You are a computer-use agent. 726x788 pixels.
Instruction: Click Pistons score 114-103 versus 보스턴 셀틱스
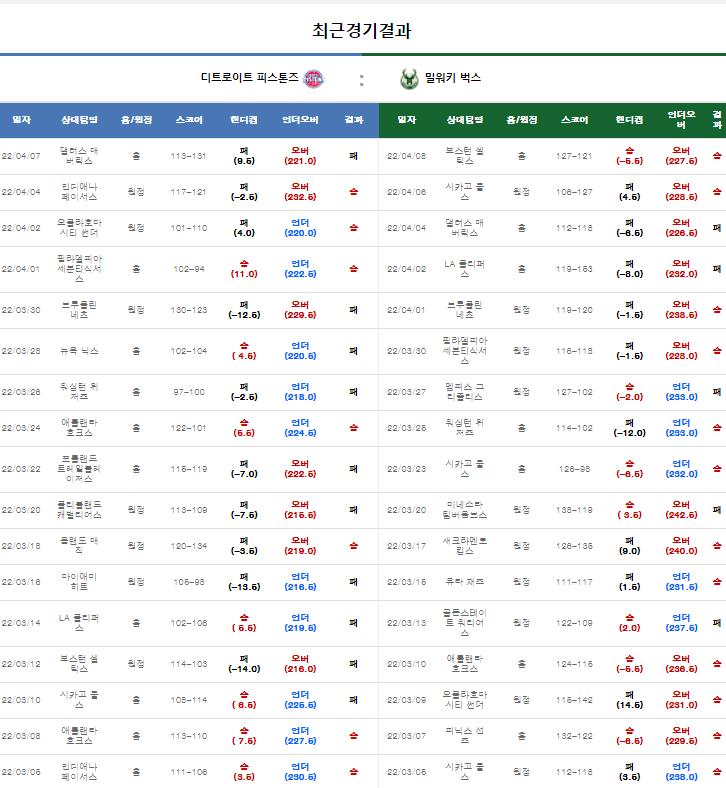tap(188, 663)
